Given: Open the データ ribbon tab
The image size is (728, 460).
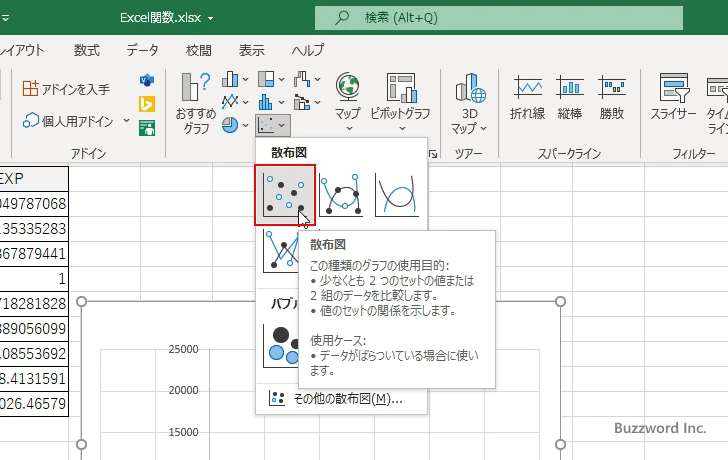Looking at the screenshot, I should [143, 50].
